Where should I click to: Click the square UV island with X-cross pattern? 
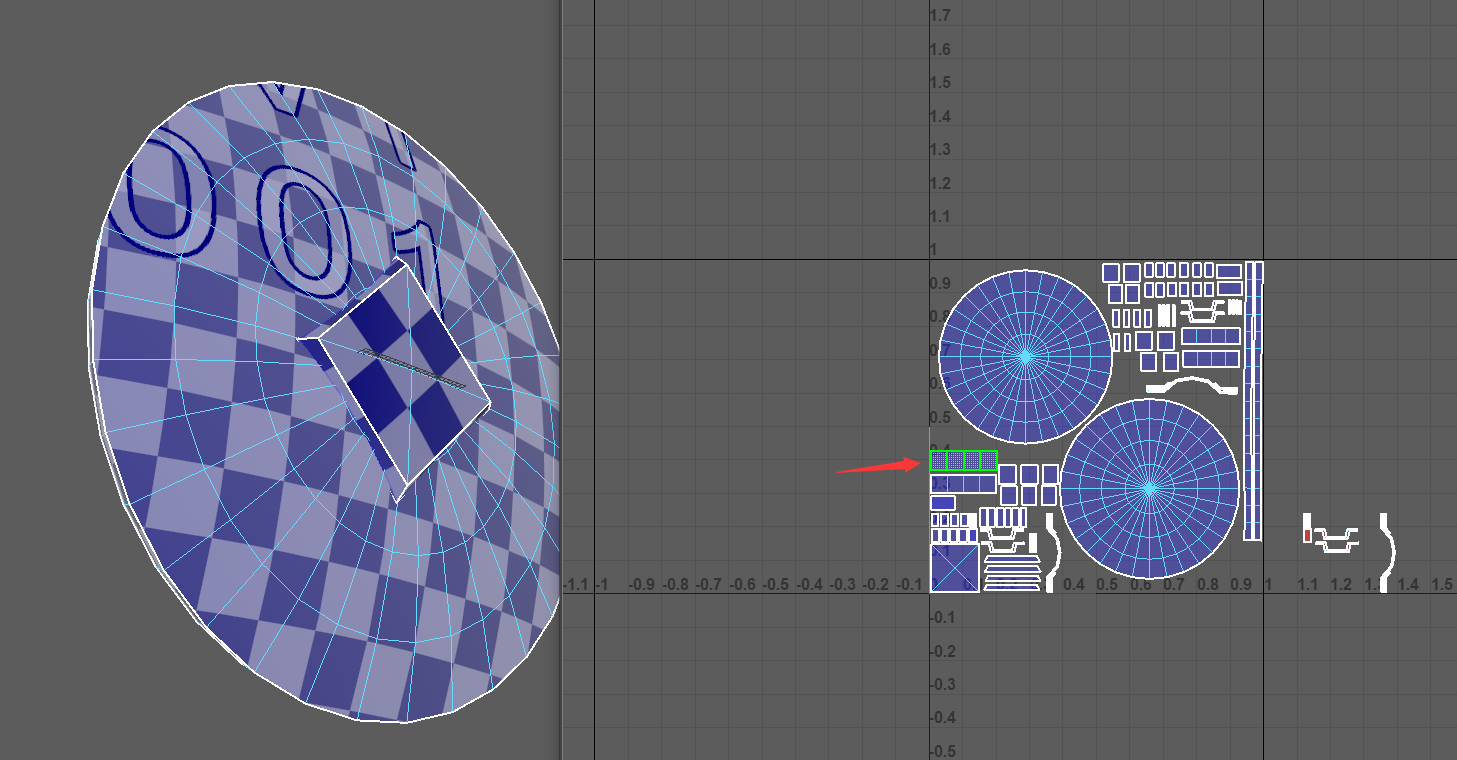tap(955, 566)
